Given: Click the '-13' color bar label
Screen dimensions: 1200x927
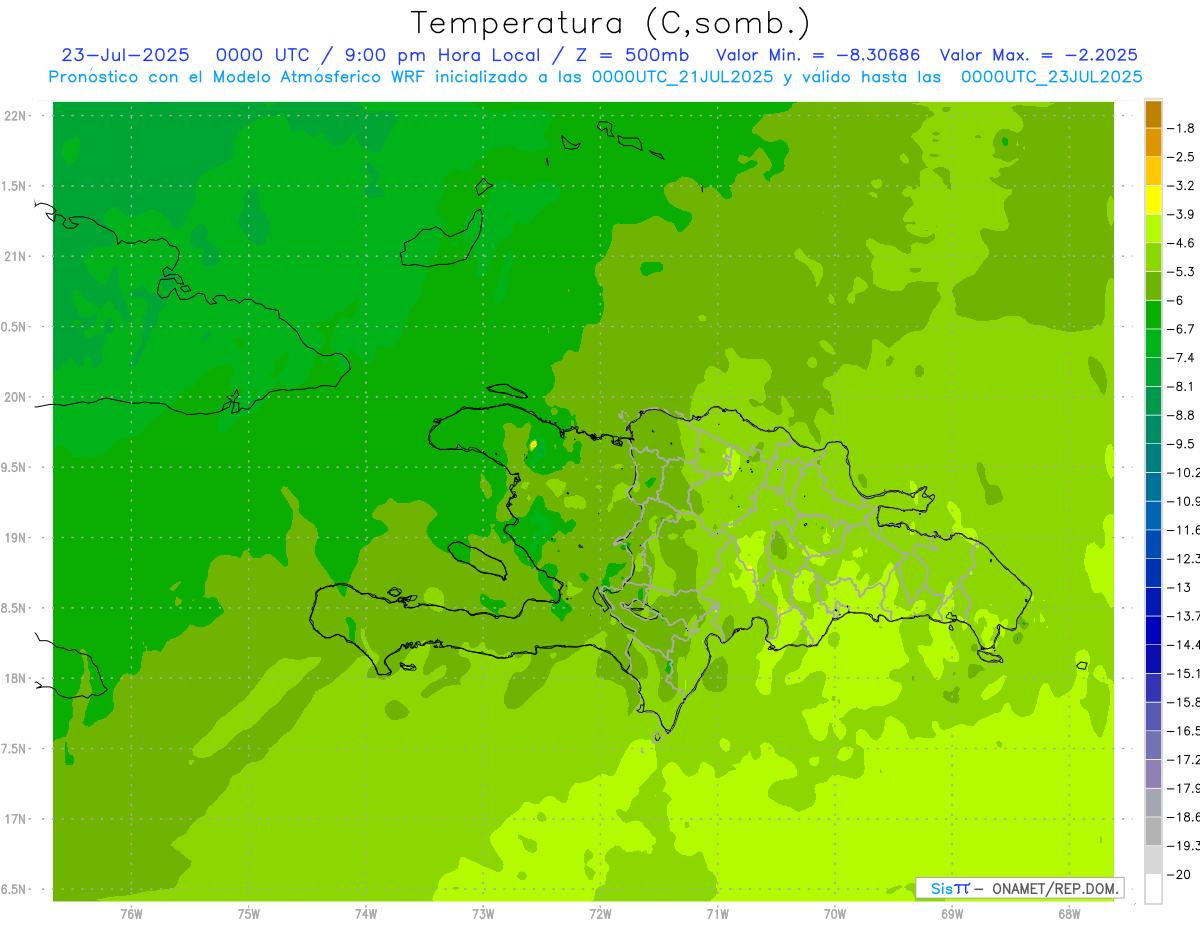Looking at the screenshot, I should point(1179,587).
